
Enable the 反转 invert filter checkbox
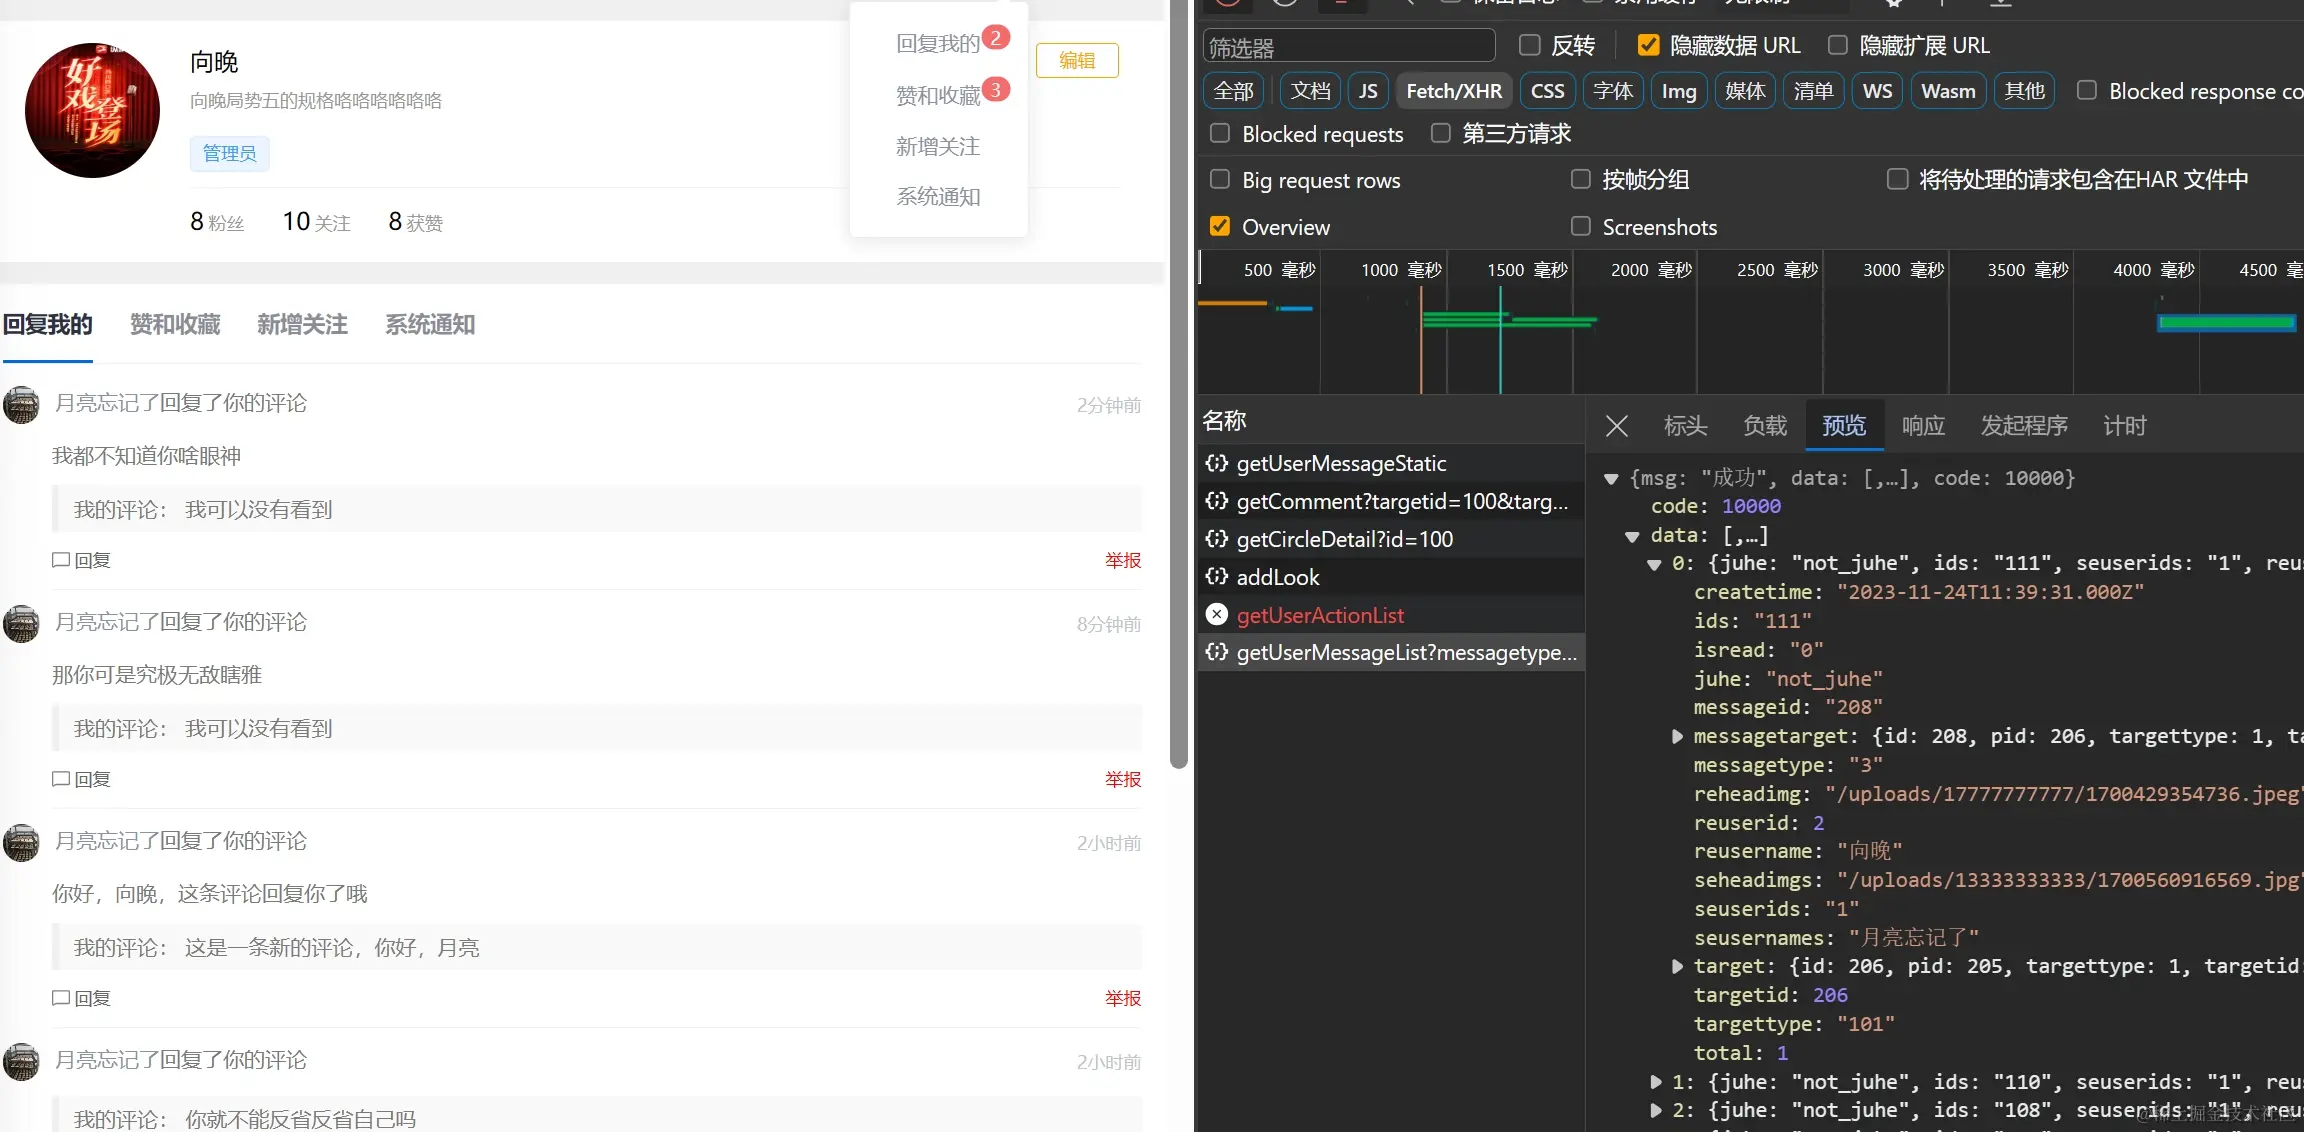coord(1529,45)
